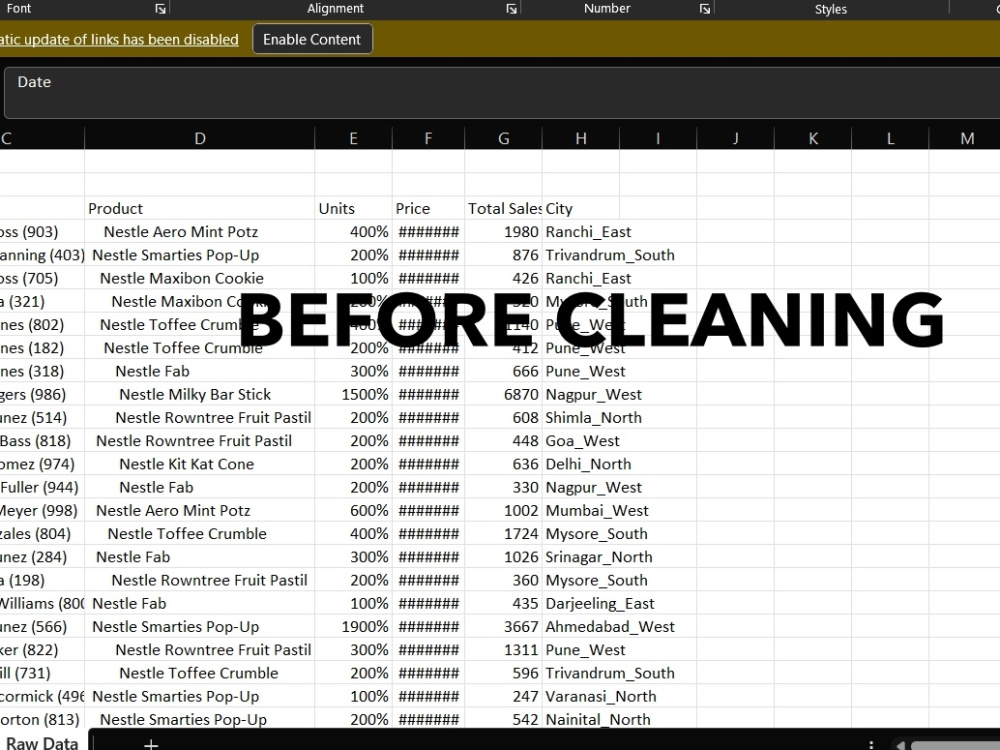Select column F header
The image size is (1000, 750).
[x=429, y=138]
